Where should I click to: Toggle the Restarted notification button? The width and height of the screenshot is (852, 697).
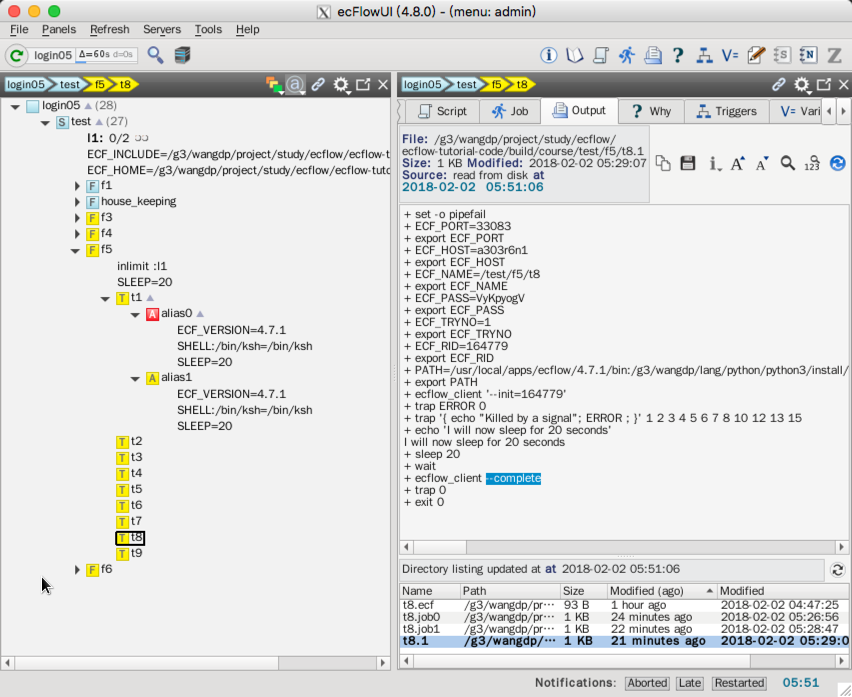(x=739, y=683)
